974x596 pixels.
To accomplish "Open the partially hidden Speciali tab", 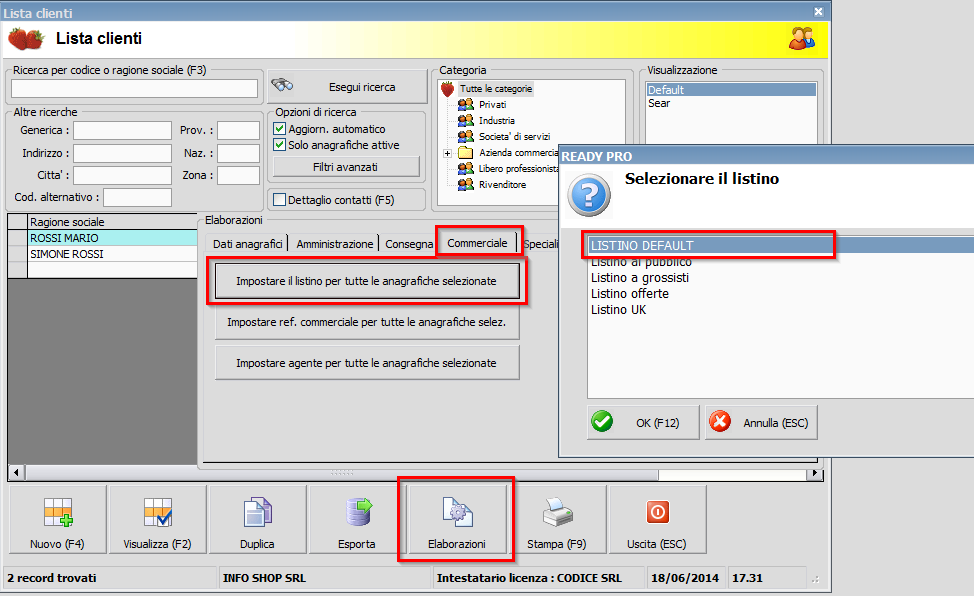I will click(x=540, y=244).
